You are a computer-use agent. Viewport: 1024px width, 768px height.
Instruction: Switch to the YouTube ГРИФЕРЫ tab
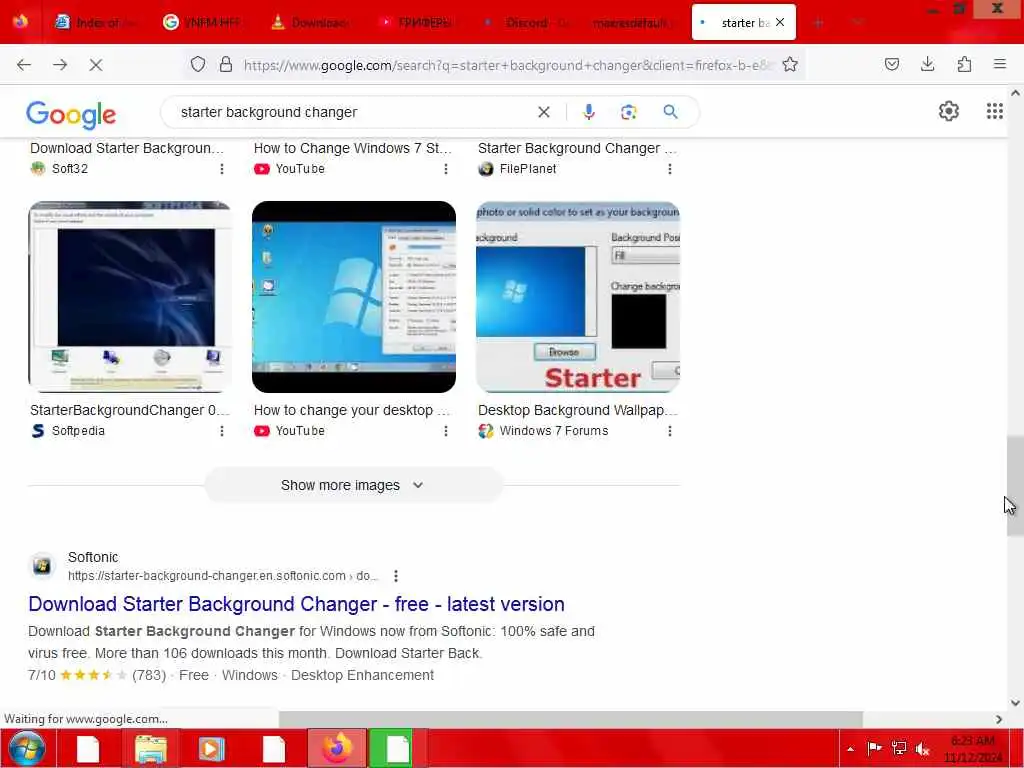[417, 22]
